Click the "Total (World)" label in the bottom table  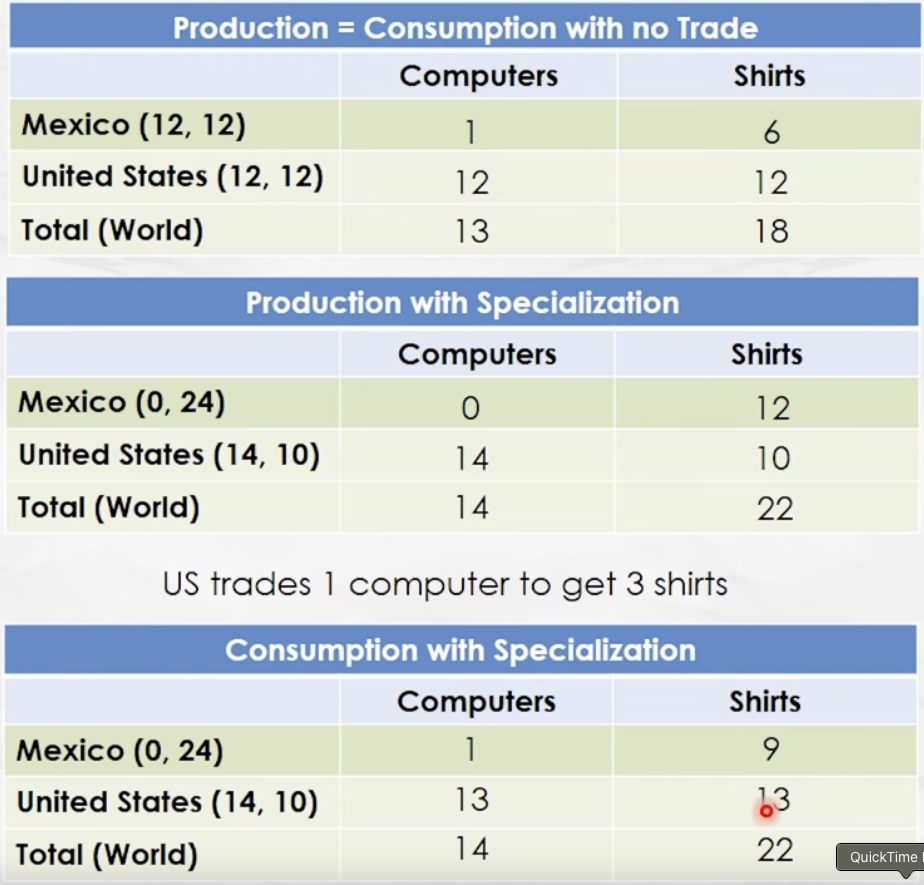pyautogui.click(x=107, y=855)
